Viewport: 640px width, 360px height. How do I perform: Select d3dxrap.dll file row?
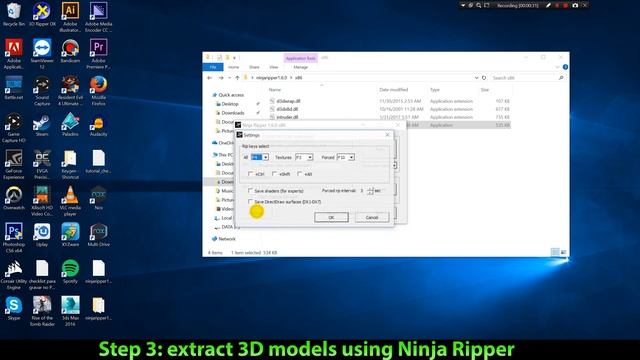coord(390,101)
